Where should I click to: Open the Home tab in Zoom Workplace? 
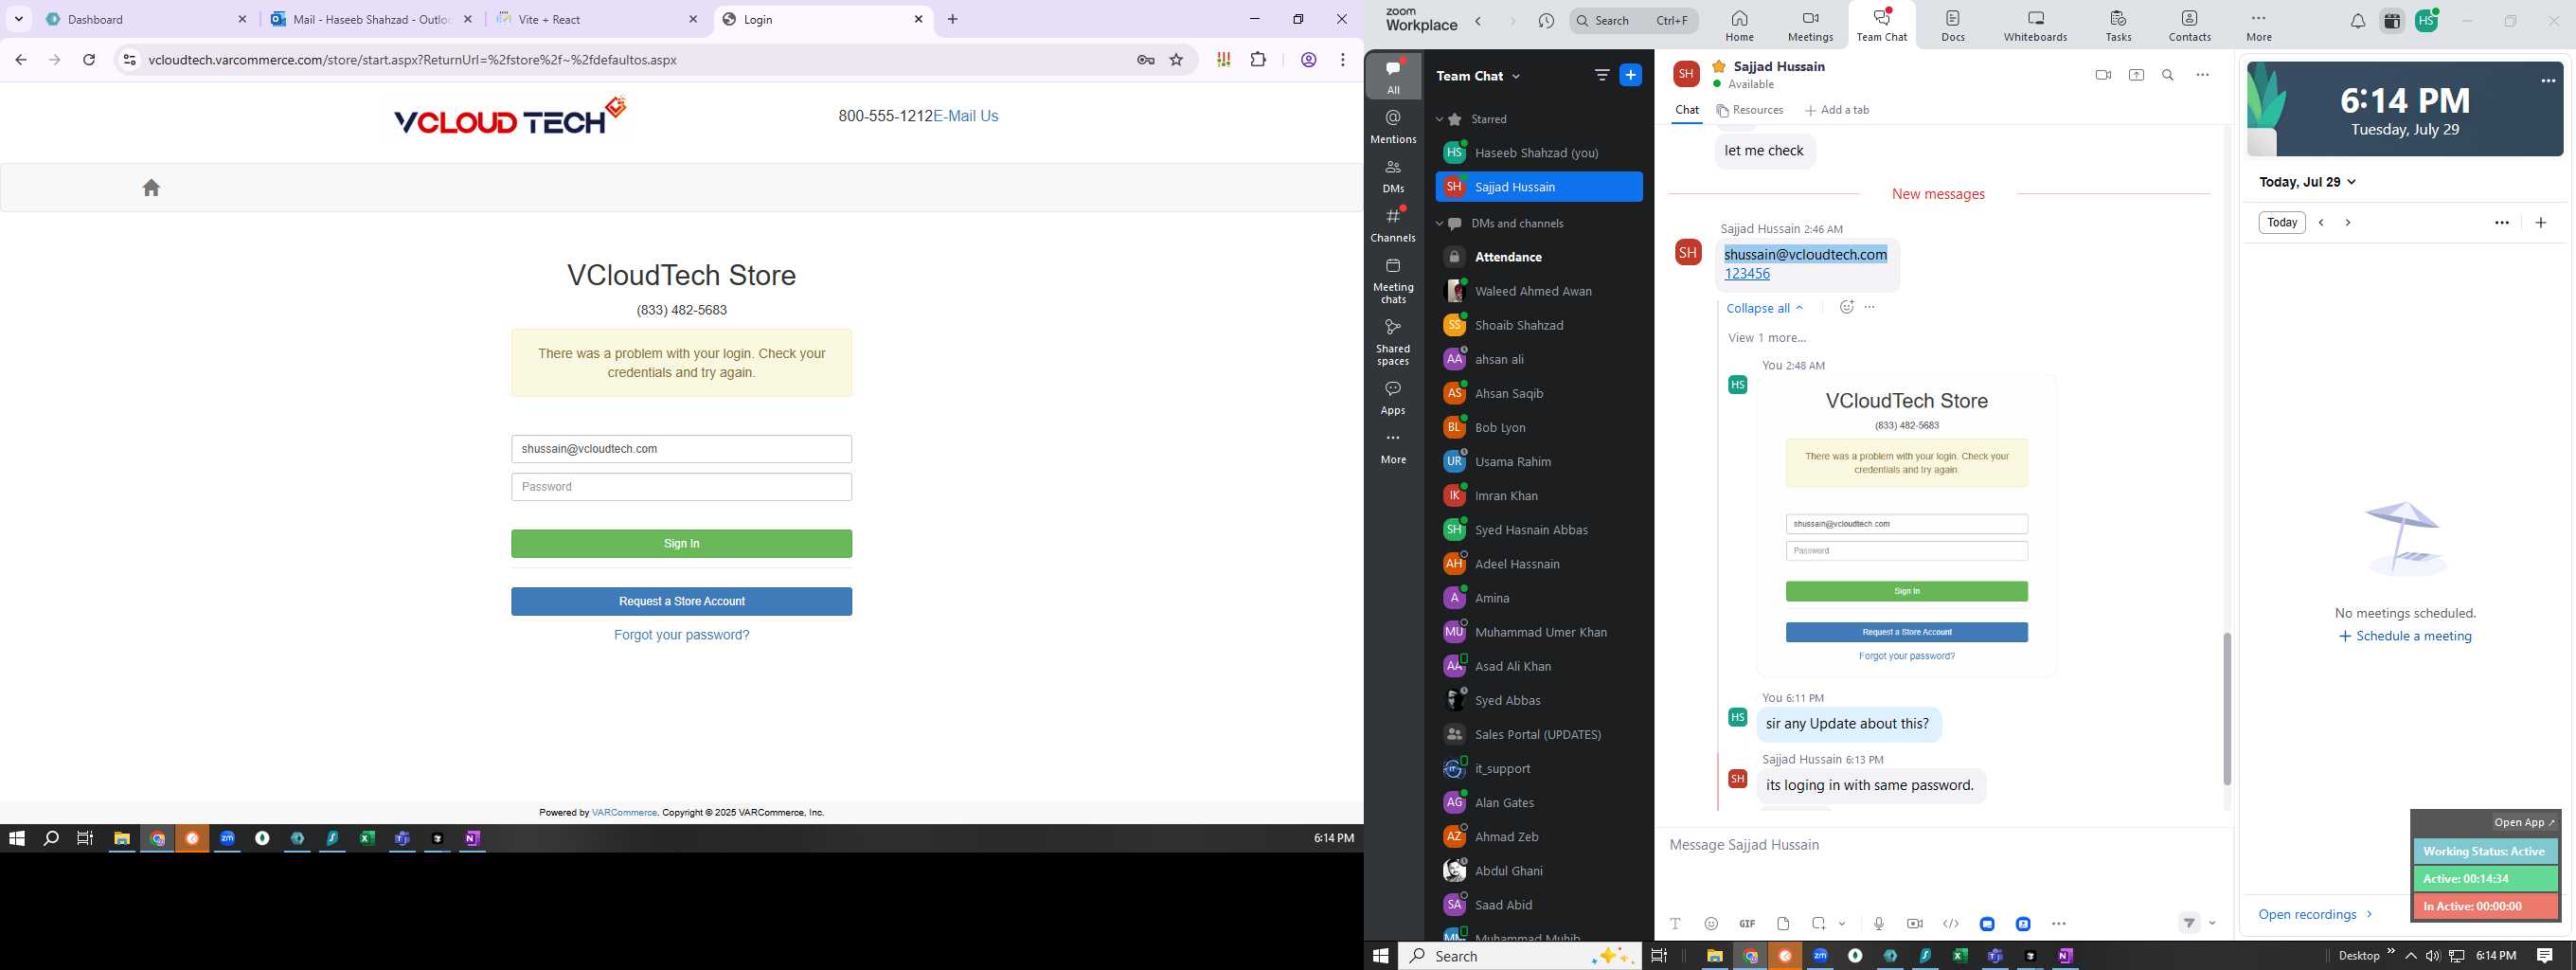point(1739,26)
